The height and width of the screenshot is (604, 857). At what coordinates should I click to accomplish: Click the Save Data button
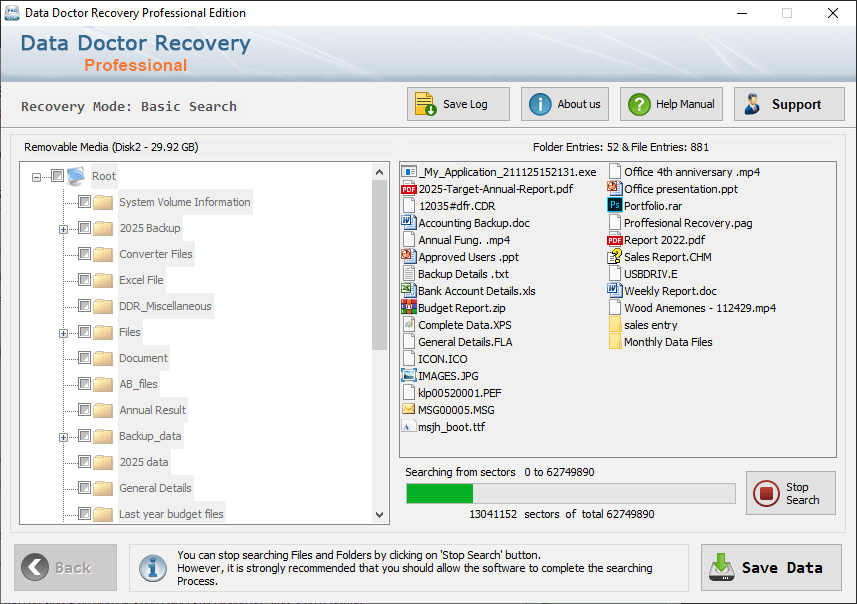[771, 567]
